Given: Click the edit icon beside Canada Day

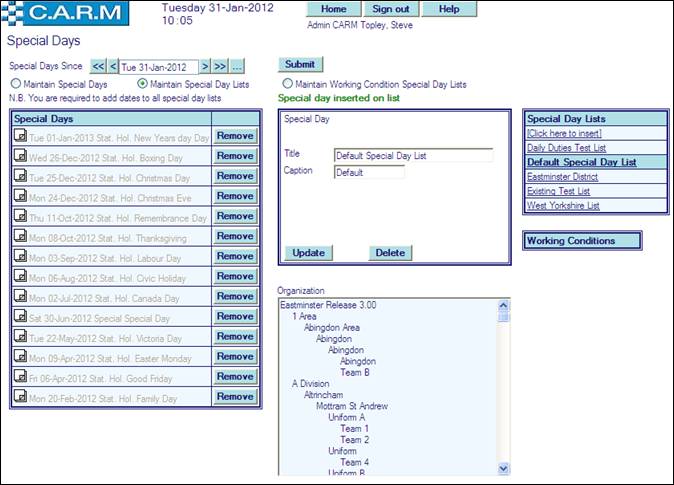Looking at the screenshot, I should [20, 297].
